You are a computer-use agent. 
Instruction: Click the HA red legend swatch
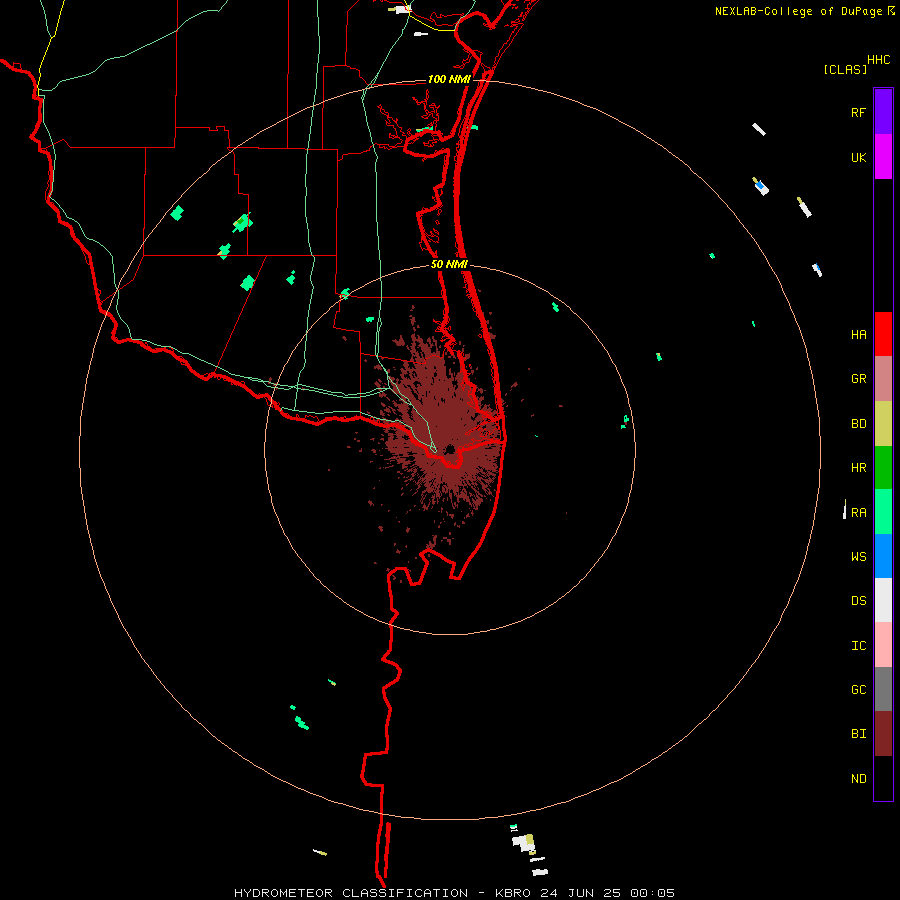pos(883,334)
